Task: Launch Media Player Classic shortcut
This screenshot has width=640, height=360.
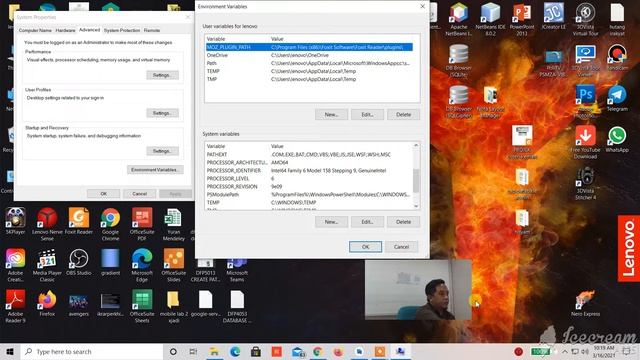Action: pyautogui.click(x=47, y=265)
